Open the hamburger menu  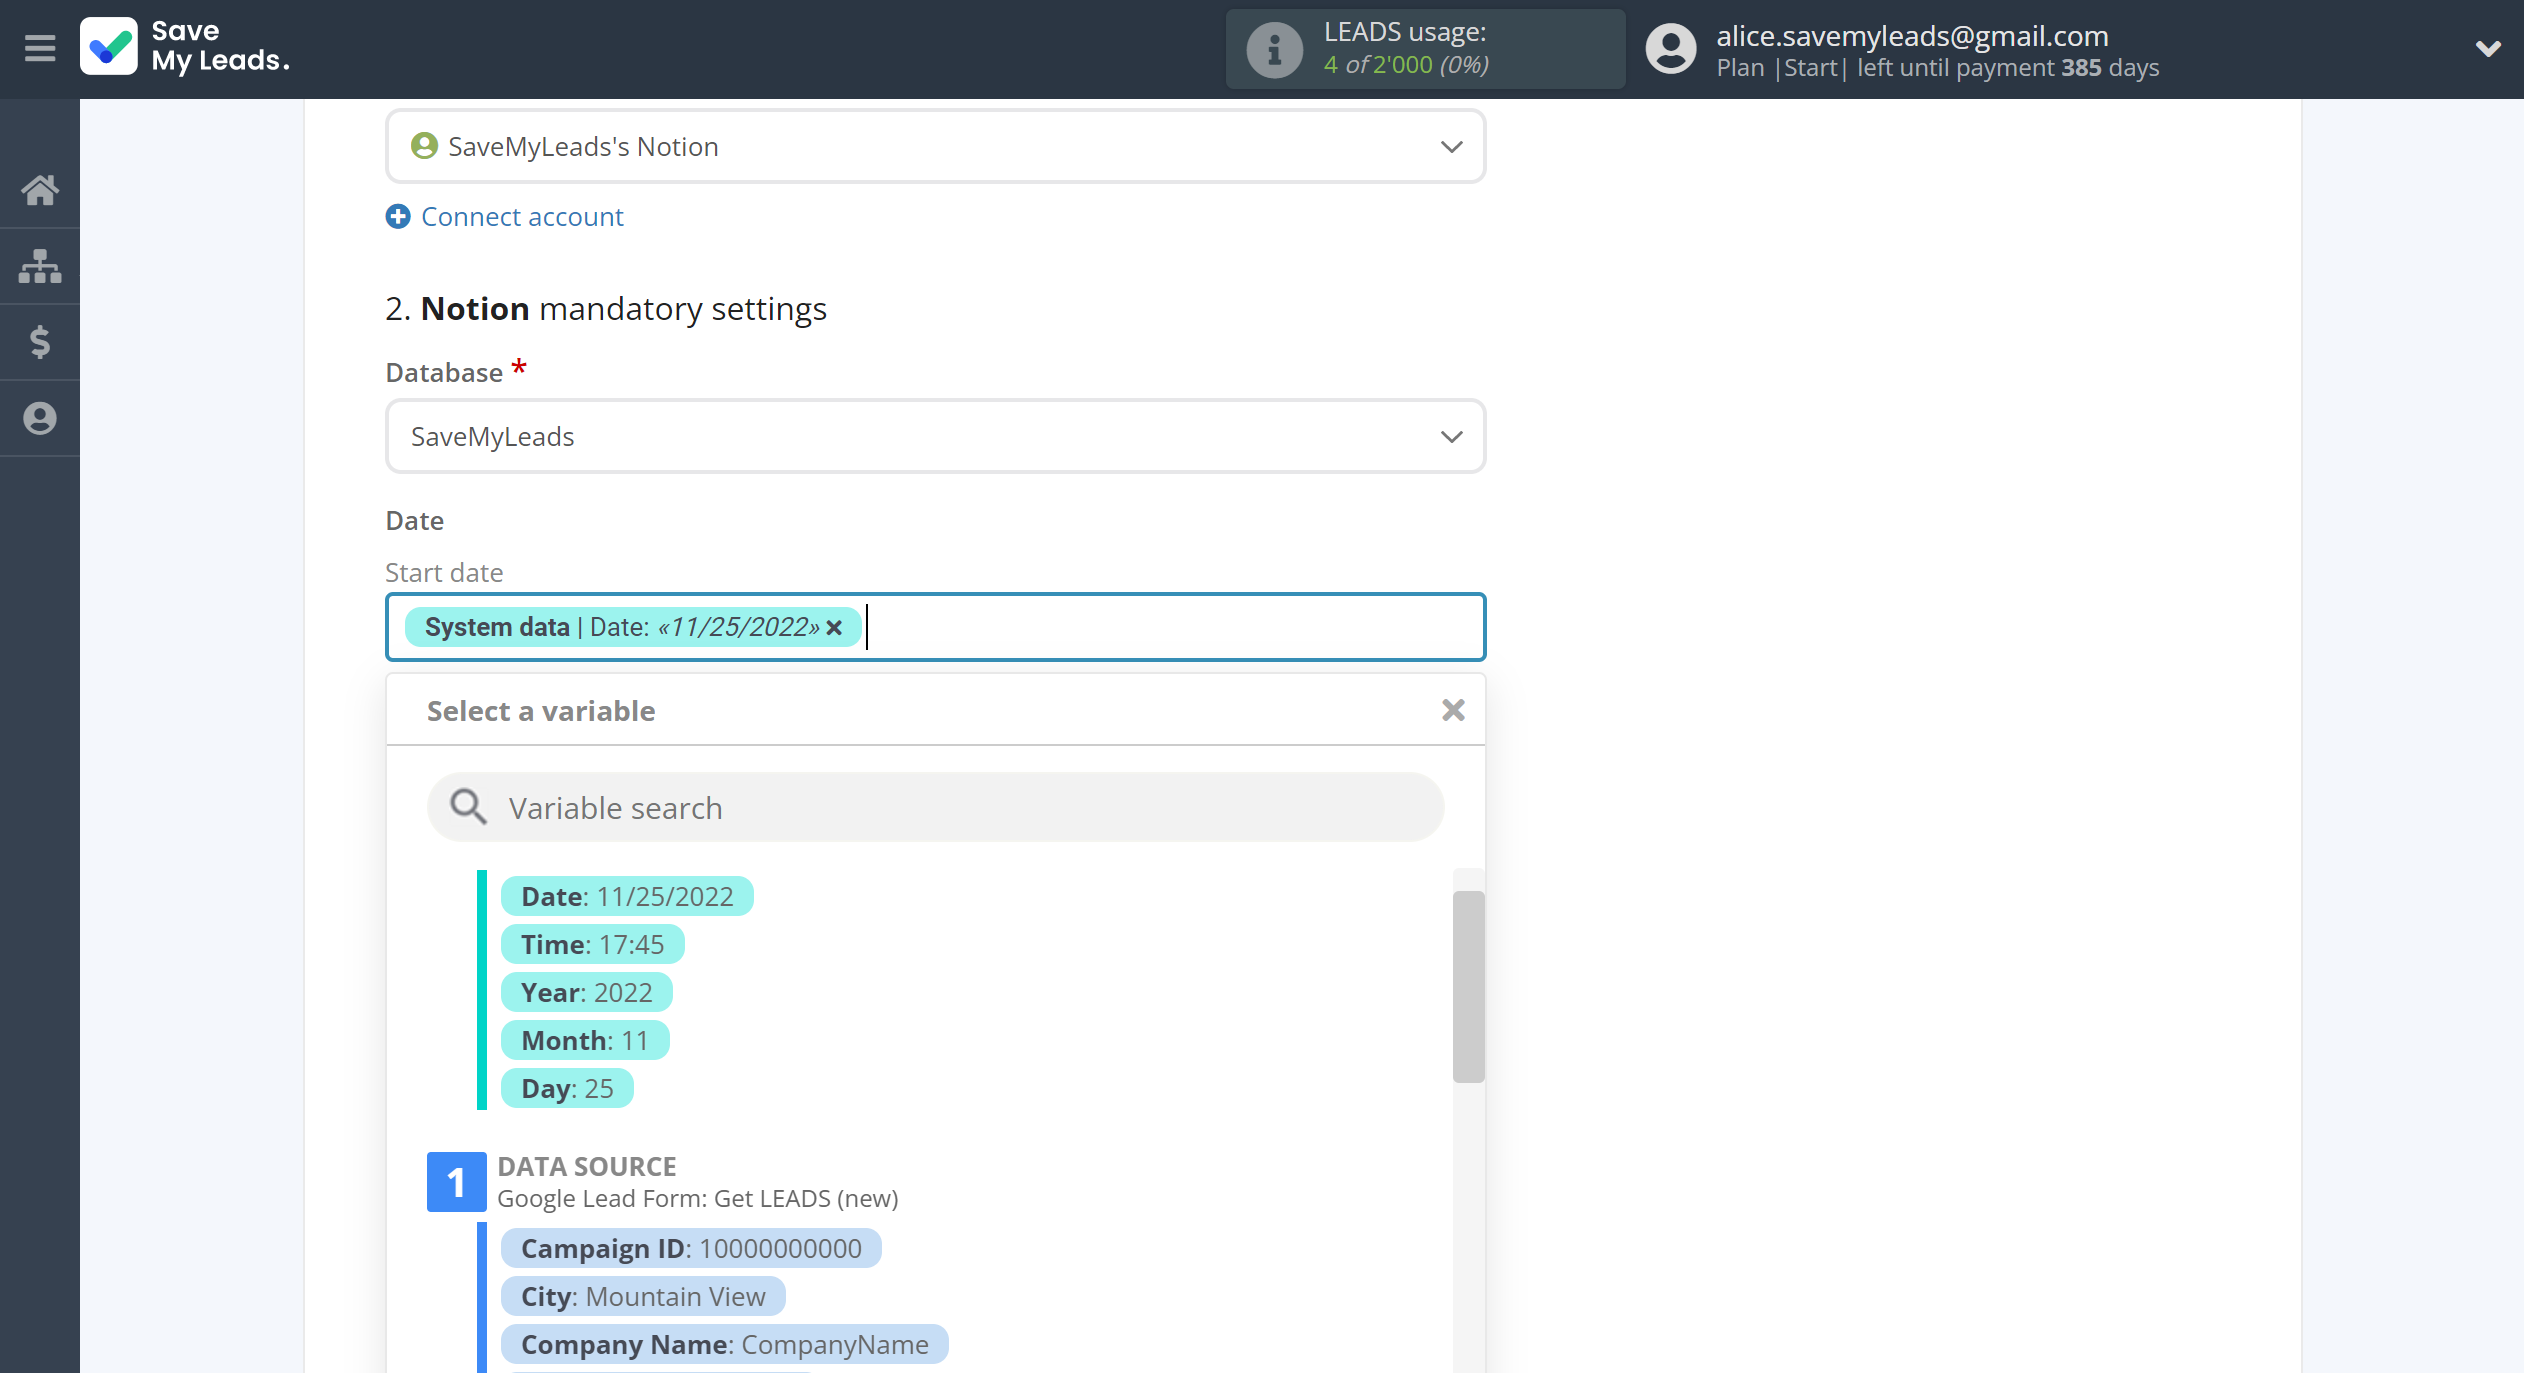point(40,47)
